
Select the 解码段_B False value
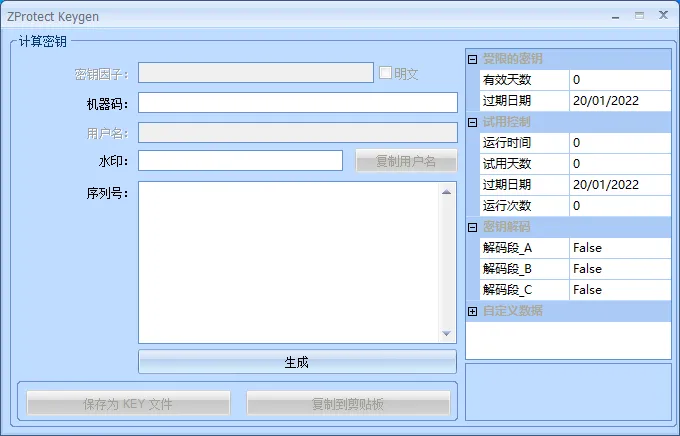click(x=620, y=269)
